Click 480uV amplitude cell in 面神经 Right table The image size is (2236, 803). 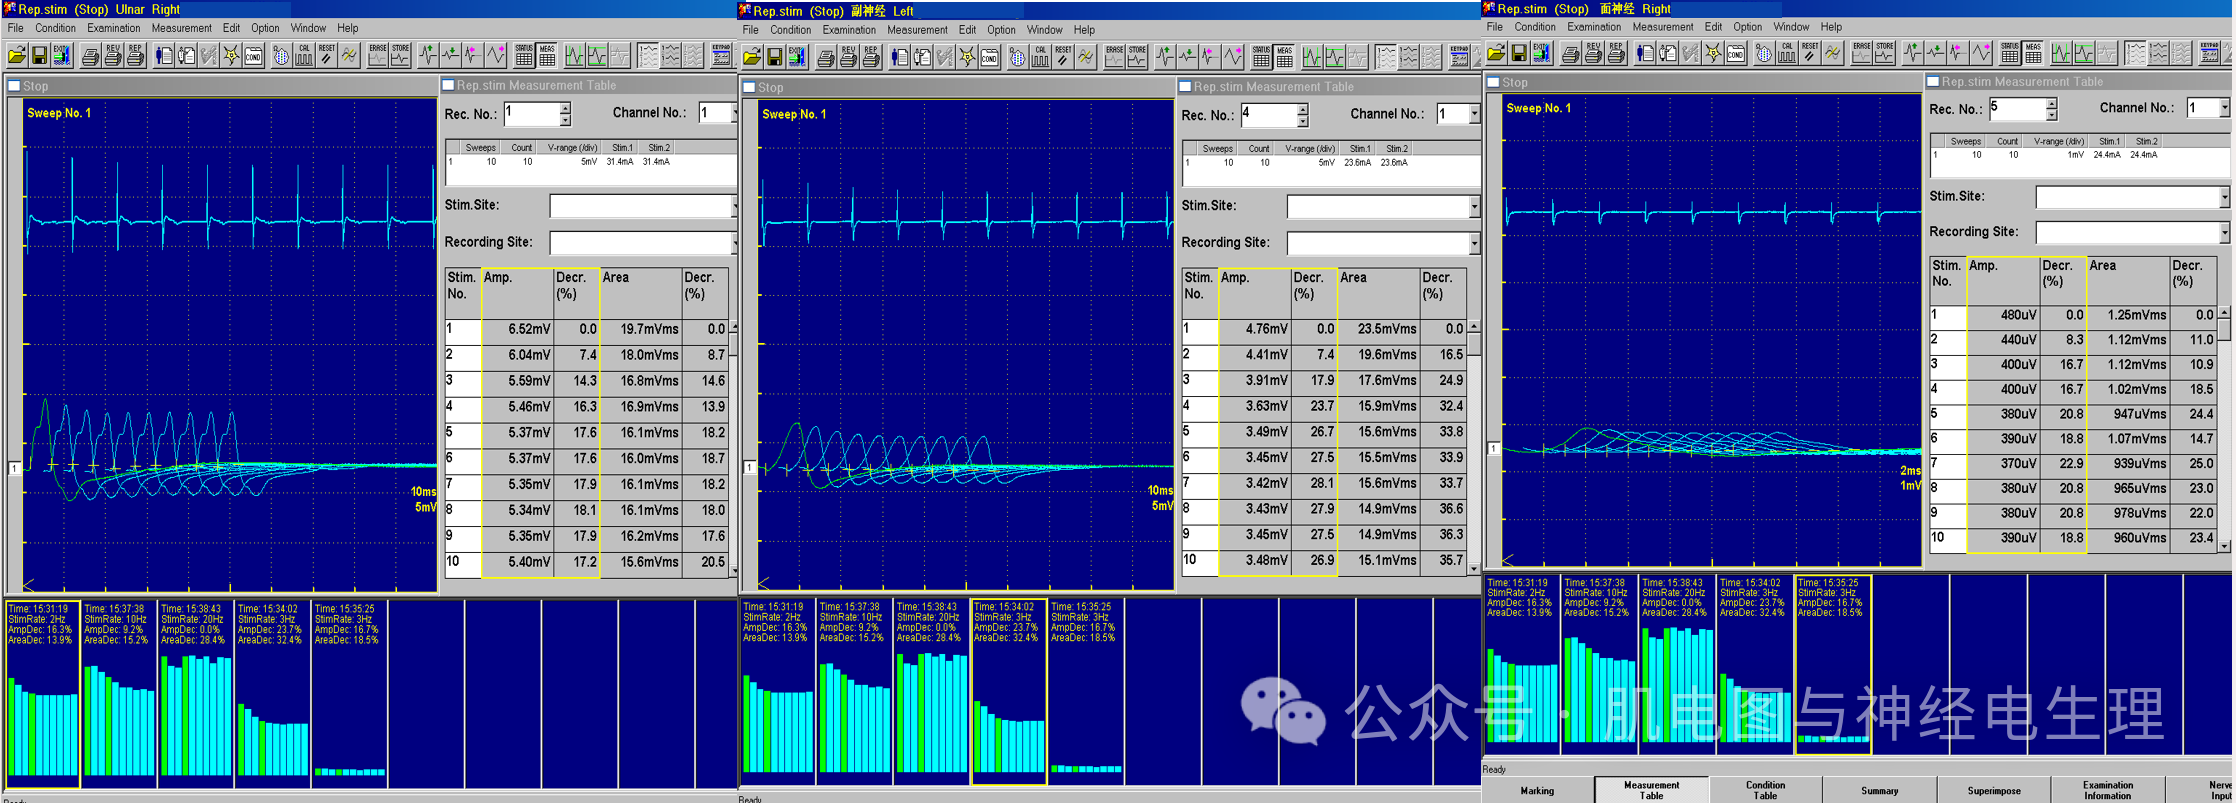[2003, 315]
